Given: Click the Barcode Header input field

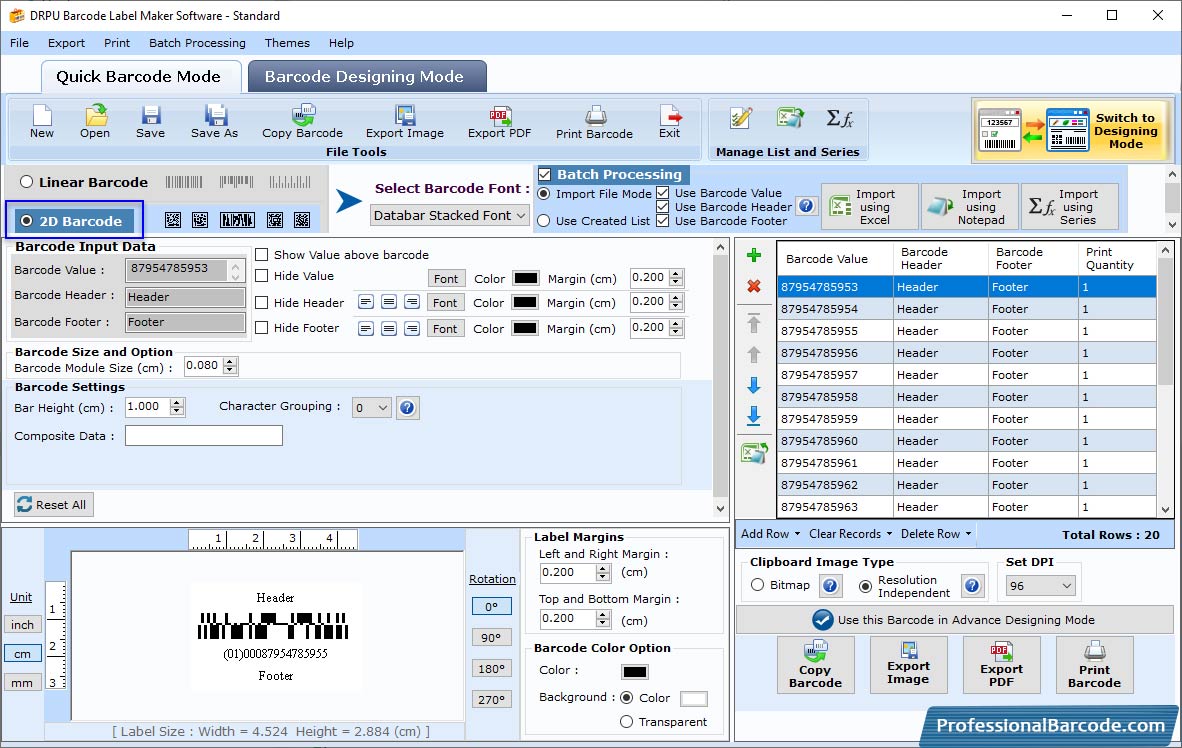Looking at the screenshot, I should click(185, 297).
